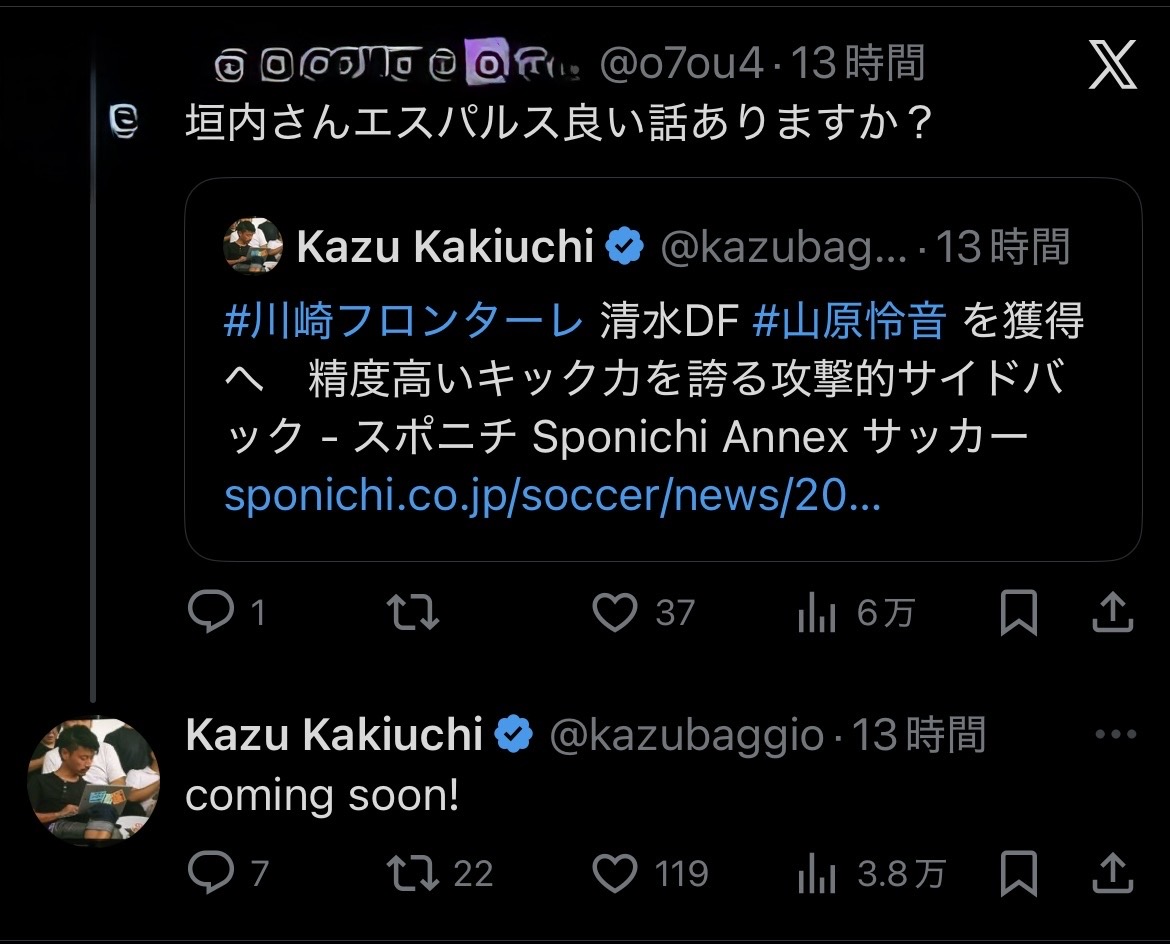Viewport: 1170px width, 944px height.
Task: Bookmark the upper tweet from @o7ou4
Action: pos(1019,613)
